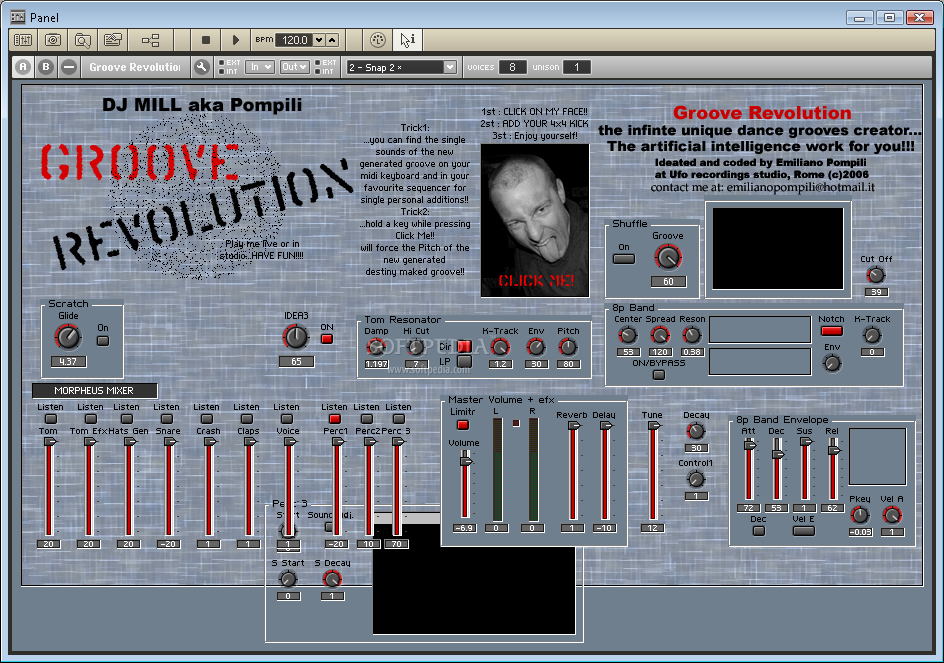Viewport: 944px width, 663px height.
Task: Click the Scratch Glide knob
Action: [68, 337]
